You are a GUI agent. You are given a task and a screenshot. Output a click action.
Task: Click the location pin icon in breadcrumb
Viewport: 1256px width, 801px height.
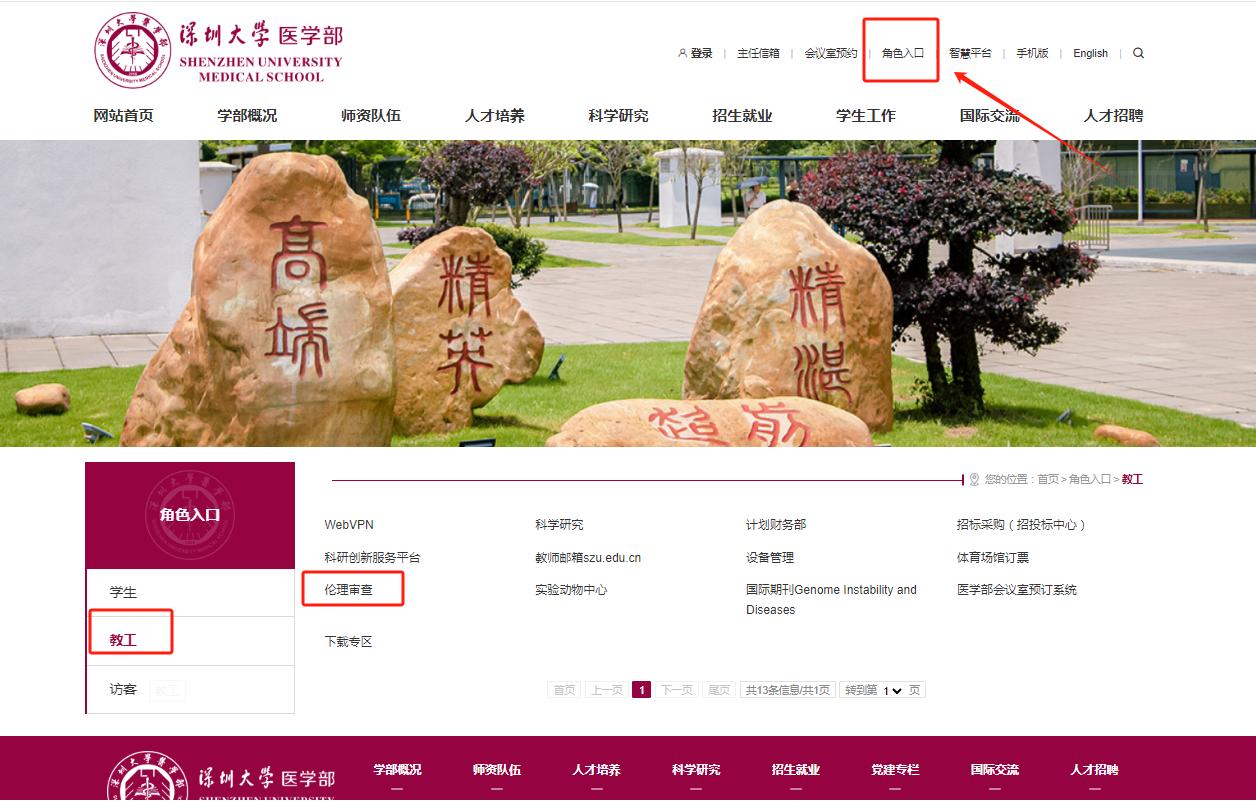pos(974,480)
